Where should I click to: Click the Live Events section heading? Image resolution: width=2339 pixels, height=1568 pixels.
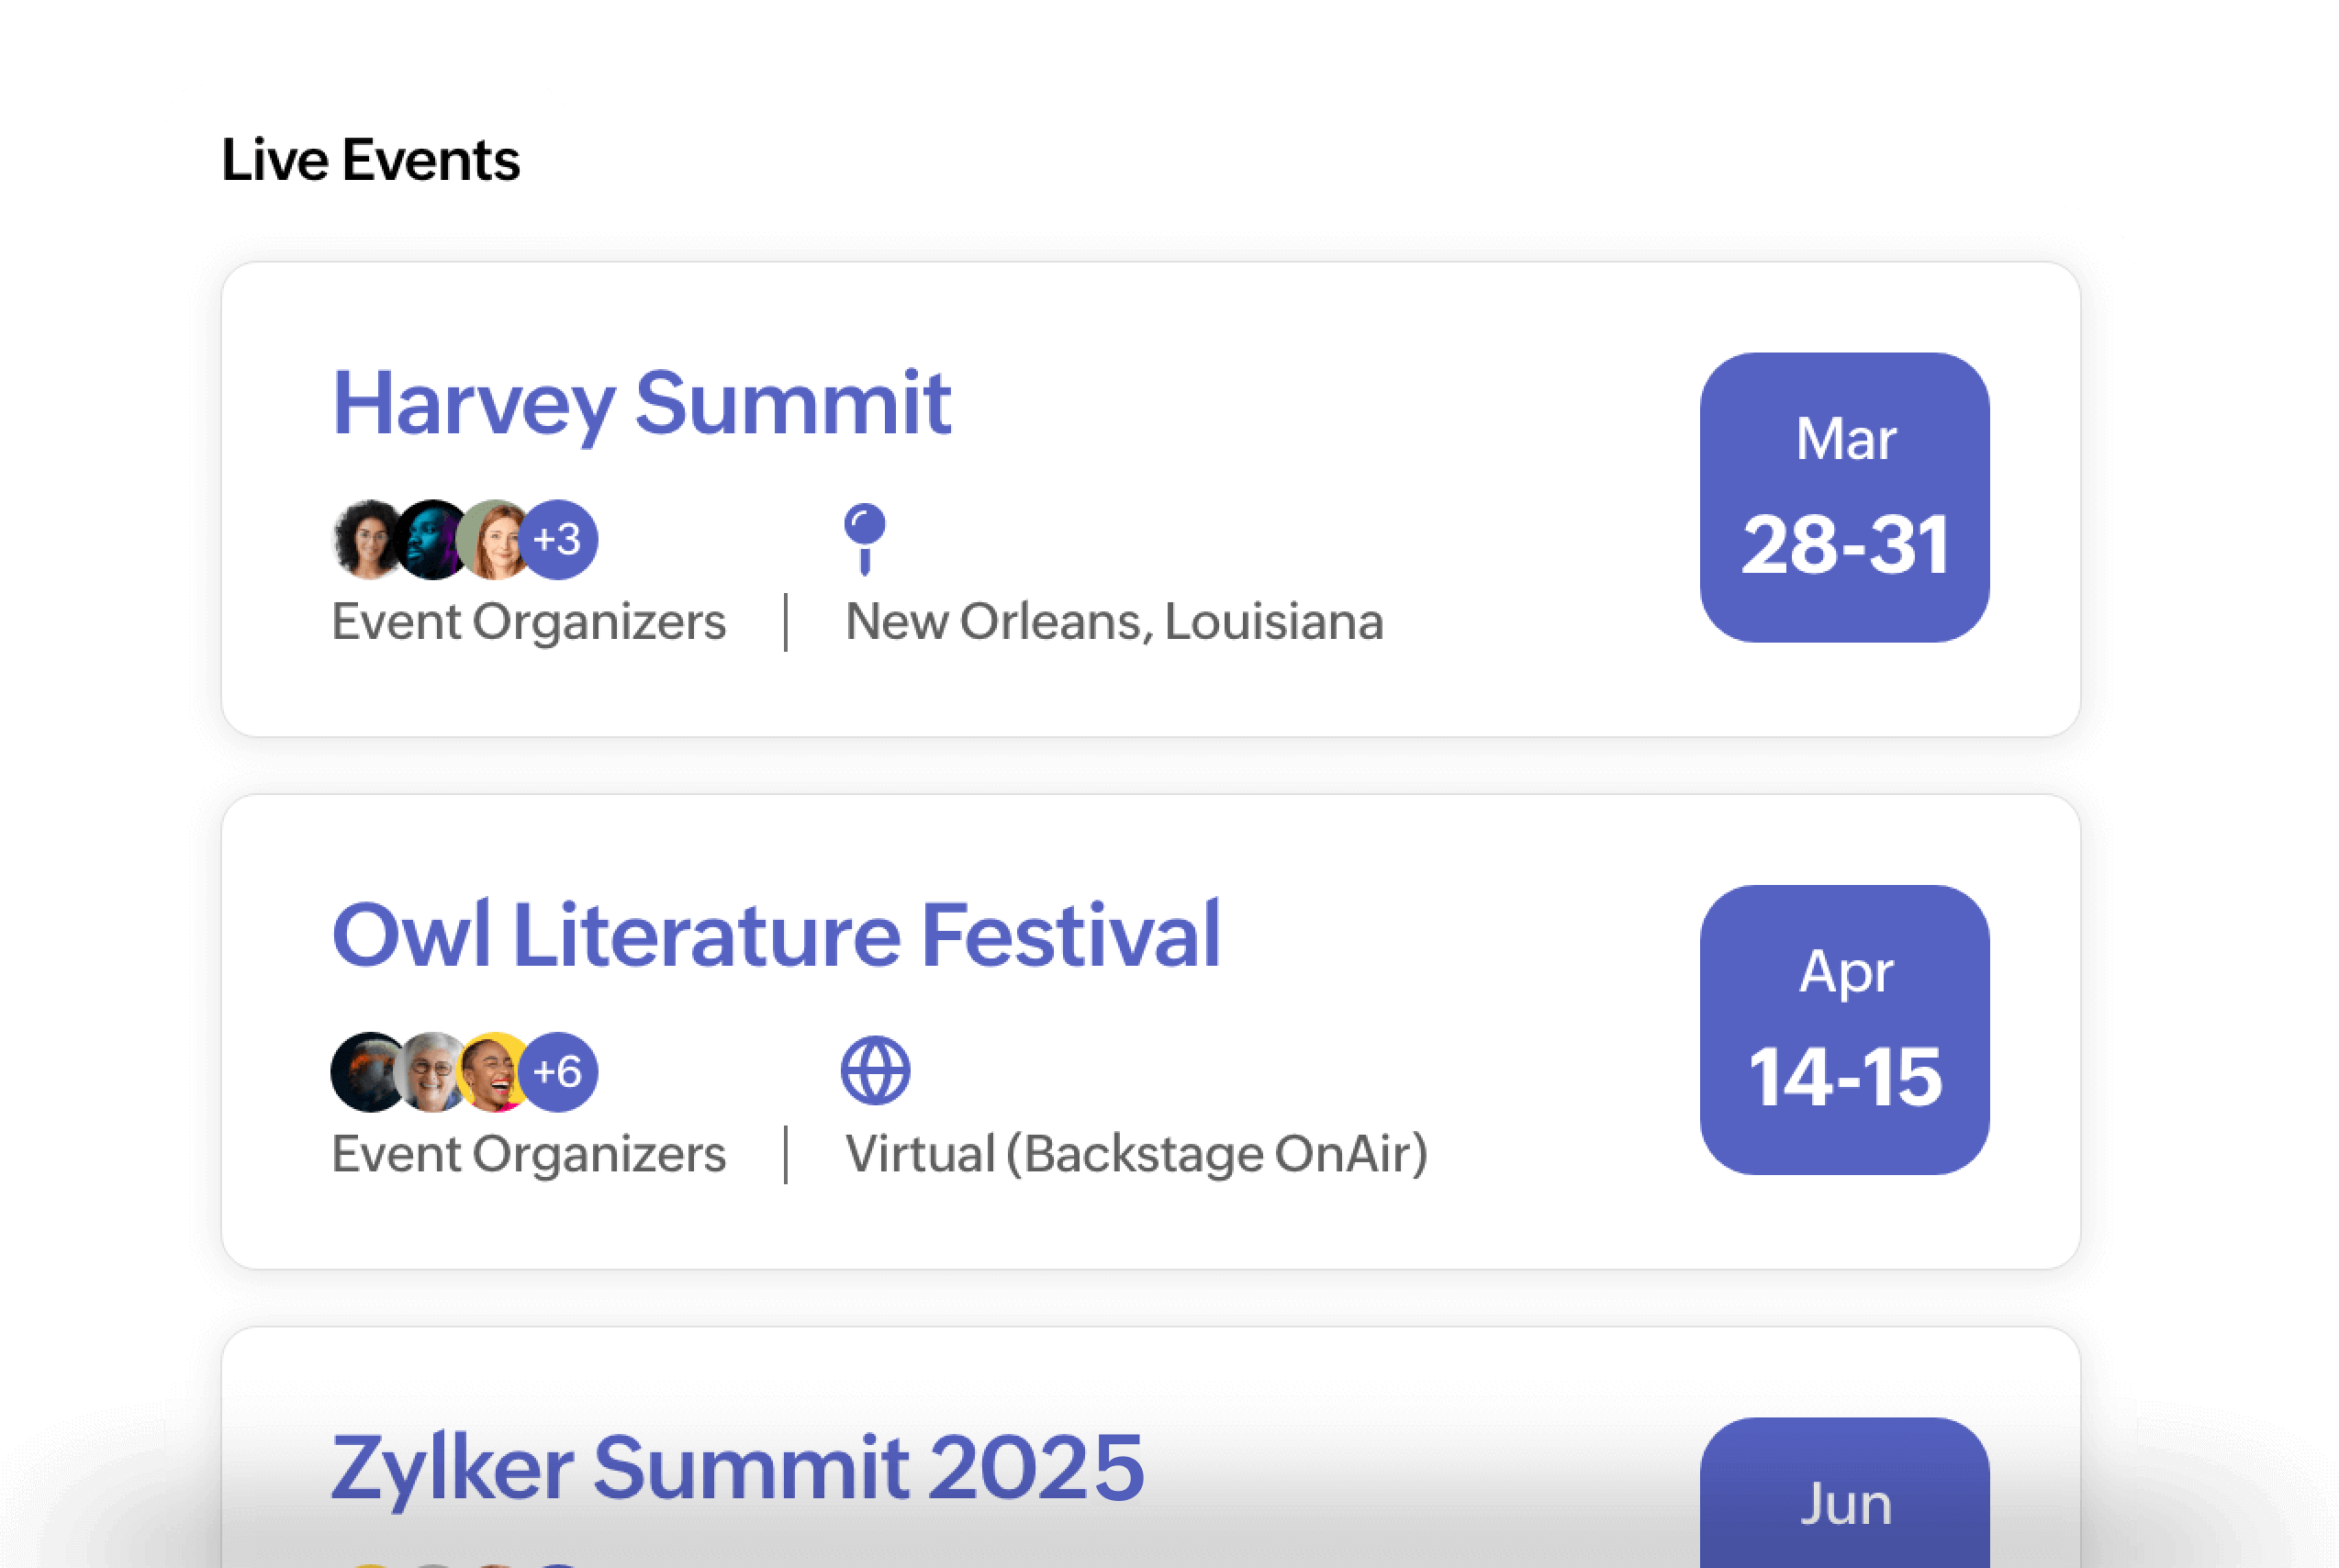coord(370,160)
